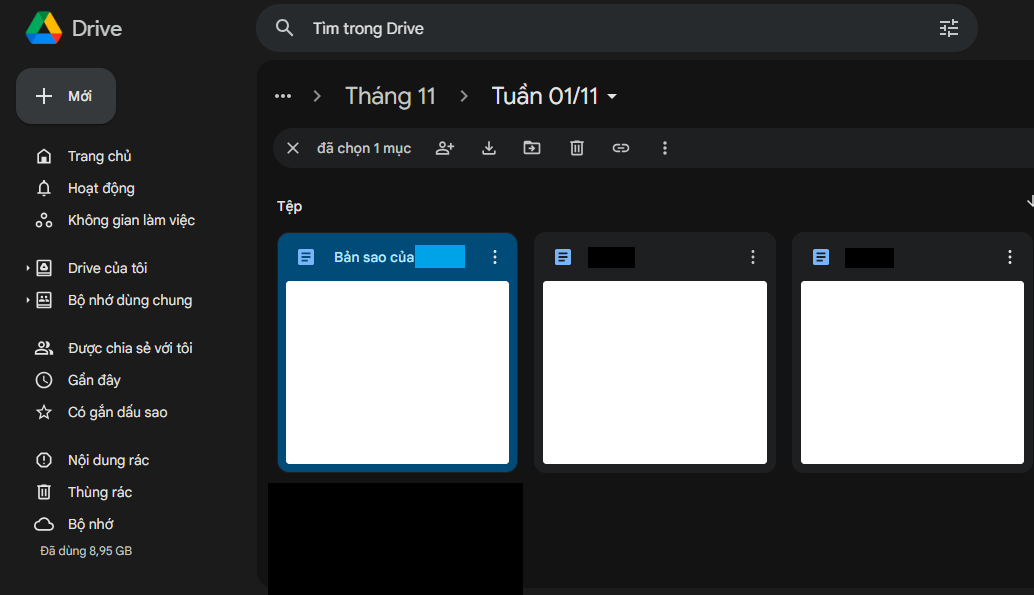
Task: Click the trash icon in selection toolbar
Action: (577, 148)
